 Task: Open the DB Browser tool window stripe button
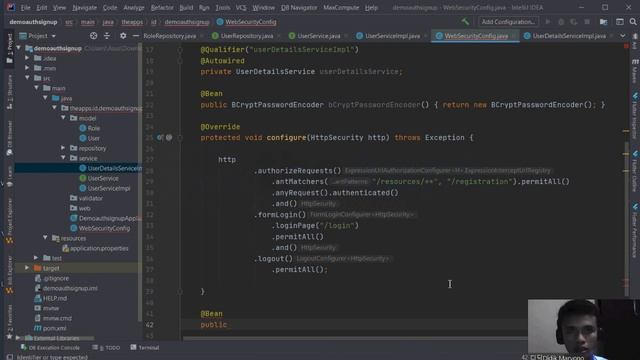pyautogui.click(x=10, y=138)
